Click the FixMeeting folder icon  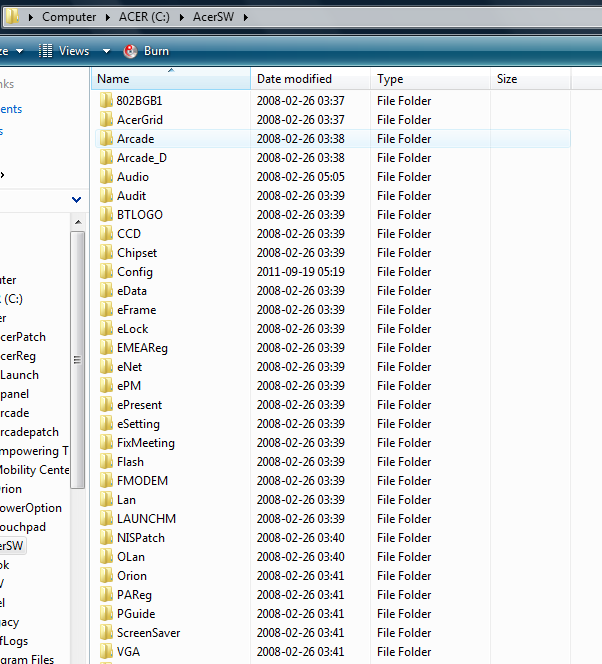[x=106, y=443]
